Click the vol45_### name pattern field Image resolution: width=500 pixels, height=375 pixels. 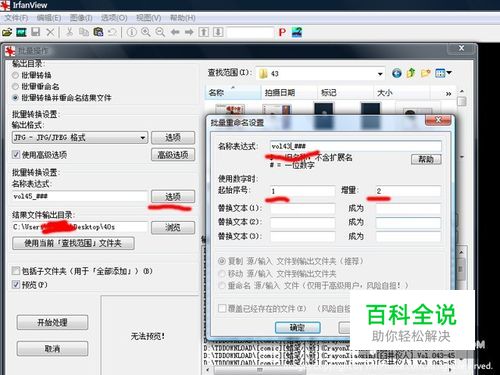point(80,196)
